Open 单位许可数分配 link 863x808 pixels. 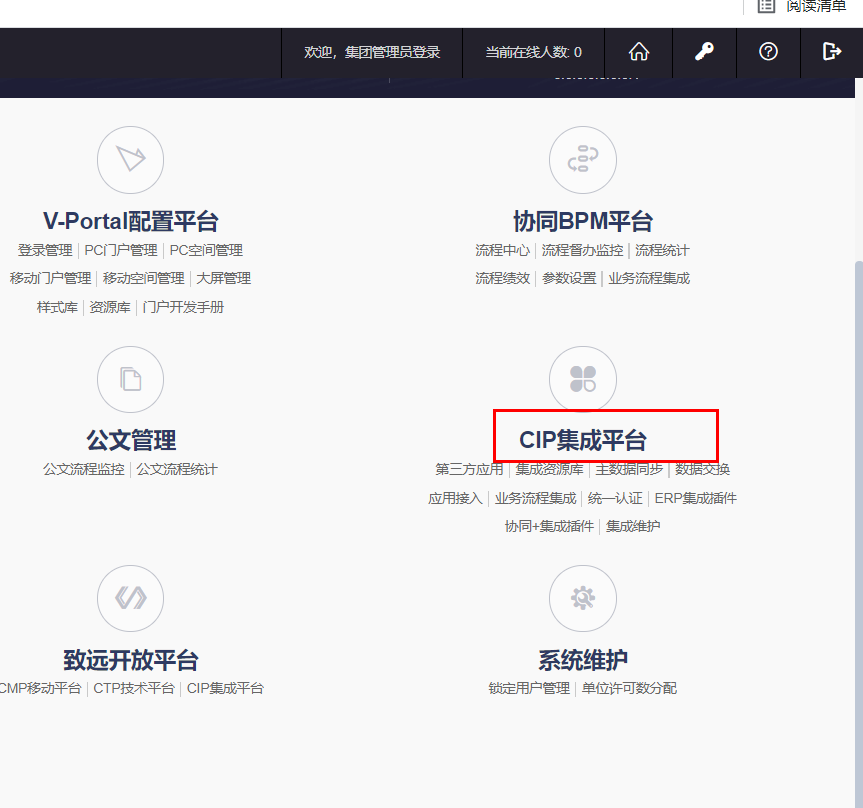pos(629,689)
